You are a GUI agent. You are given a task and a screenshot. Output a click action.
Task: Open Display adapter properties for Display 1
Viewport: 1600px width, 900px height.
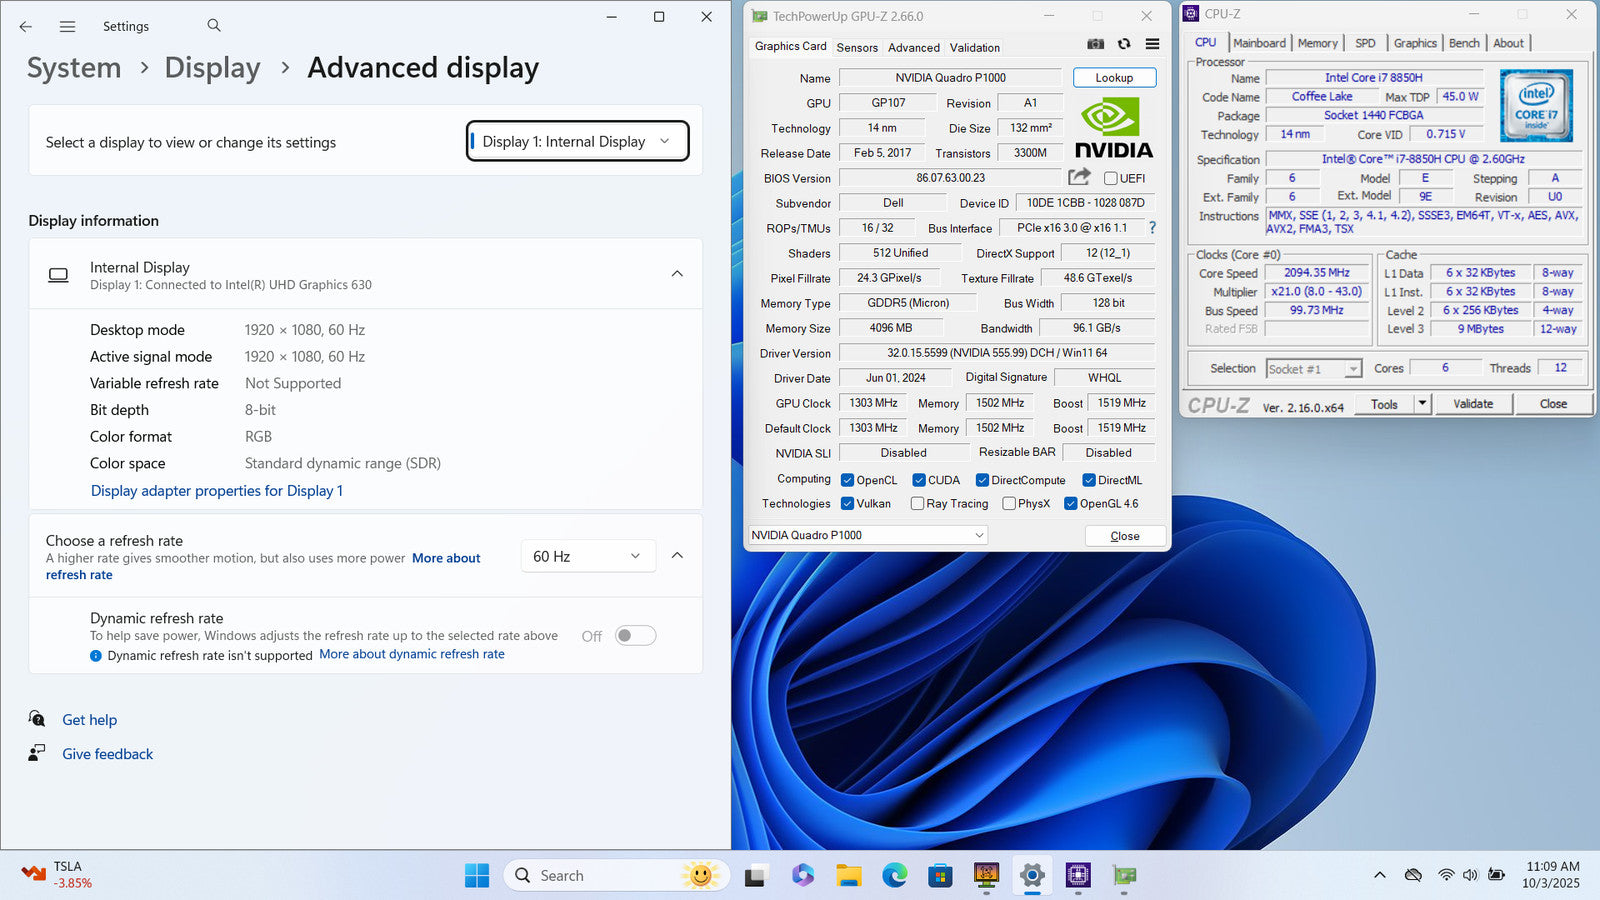[x=217, y=491]
